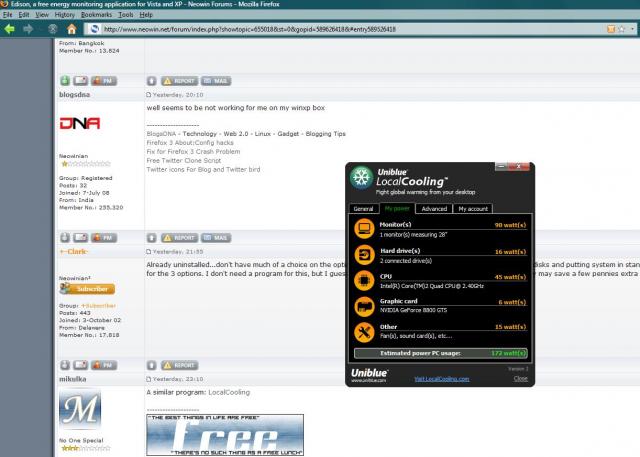Follow the Visit LocalCooling.com link
Viewport: 640px width, 457px height.
(x=442, y=379)
